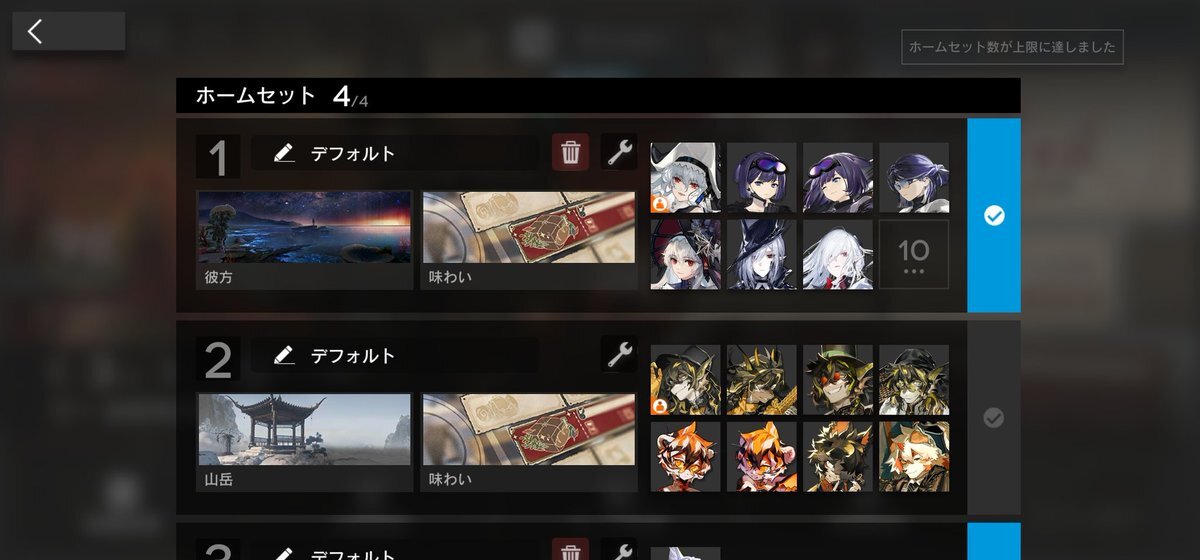Rename set 1 via the pencil icon
Screen dimensions: 1200x560
[284, 153]
